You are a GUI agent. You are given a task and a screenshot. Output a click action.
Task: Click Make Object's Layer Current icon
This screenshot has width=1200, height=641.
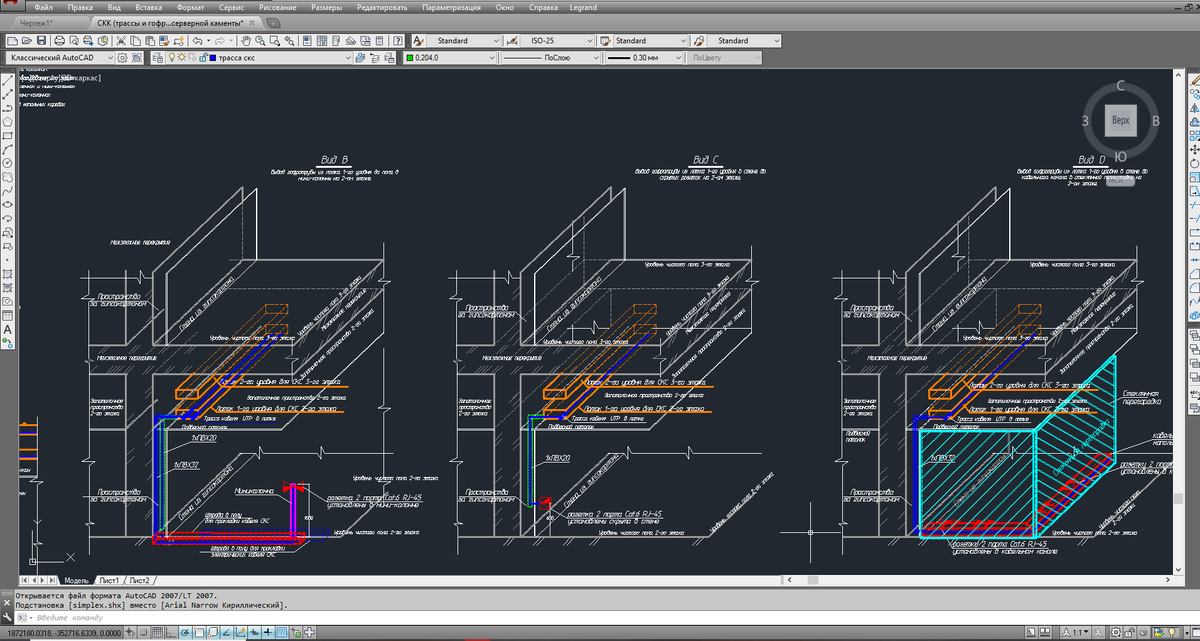(361, 58)
